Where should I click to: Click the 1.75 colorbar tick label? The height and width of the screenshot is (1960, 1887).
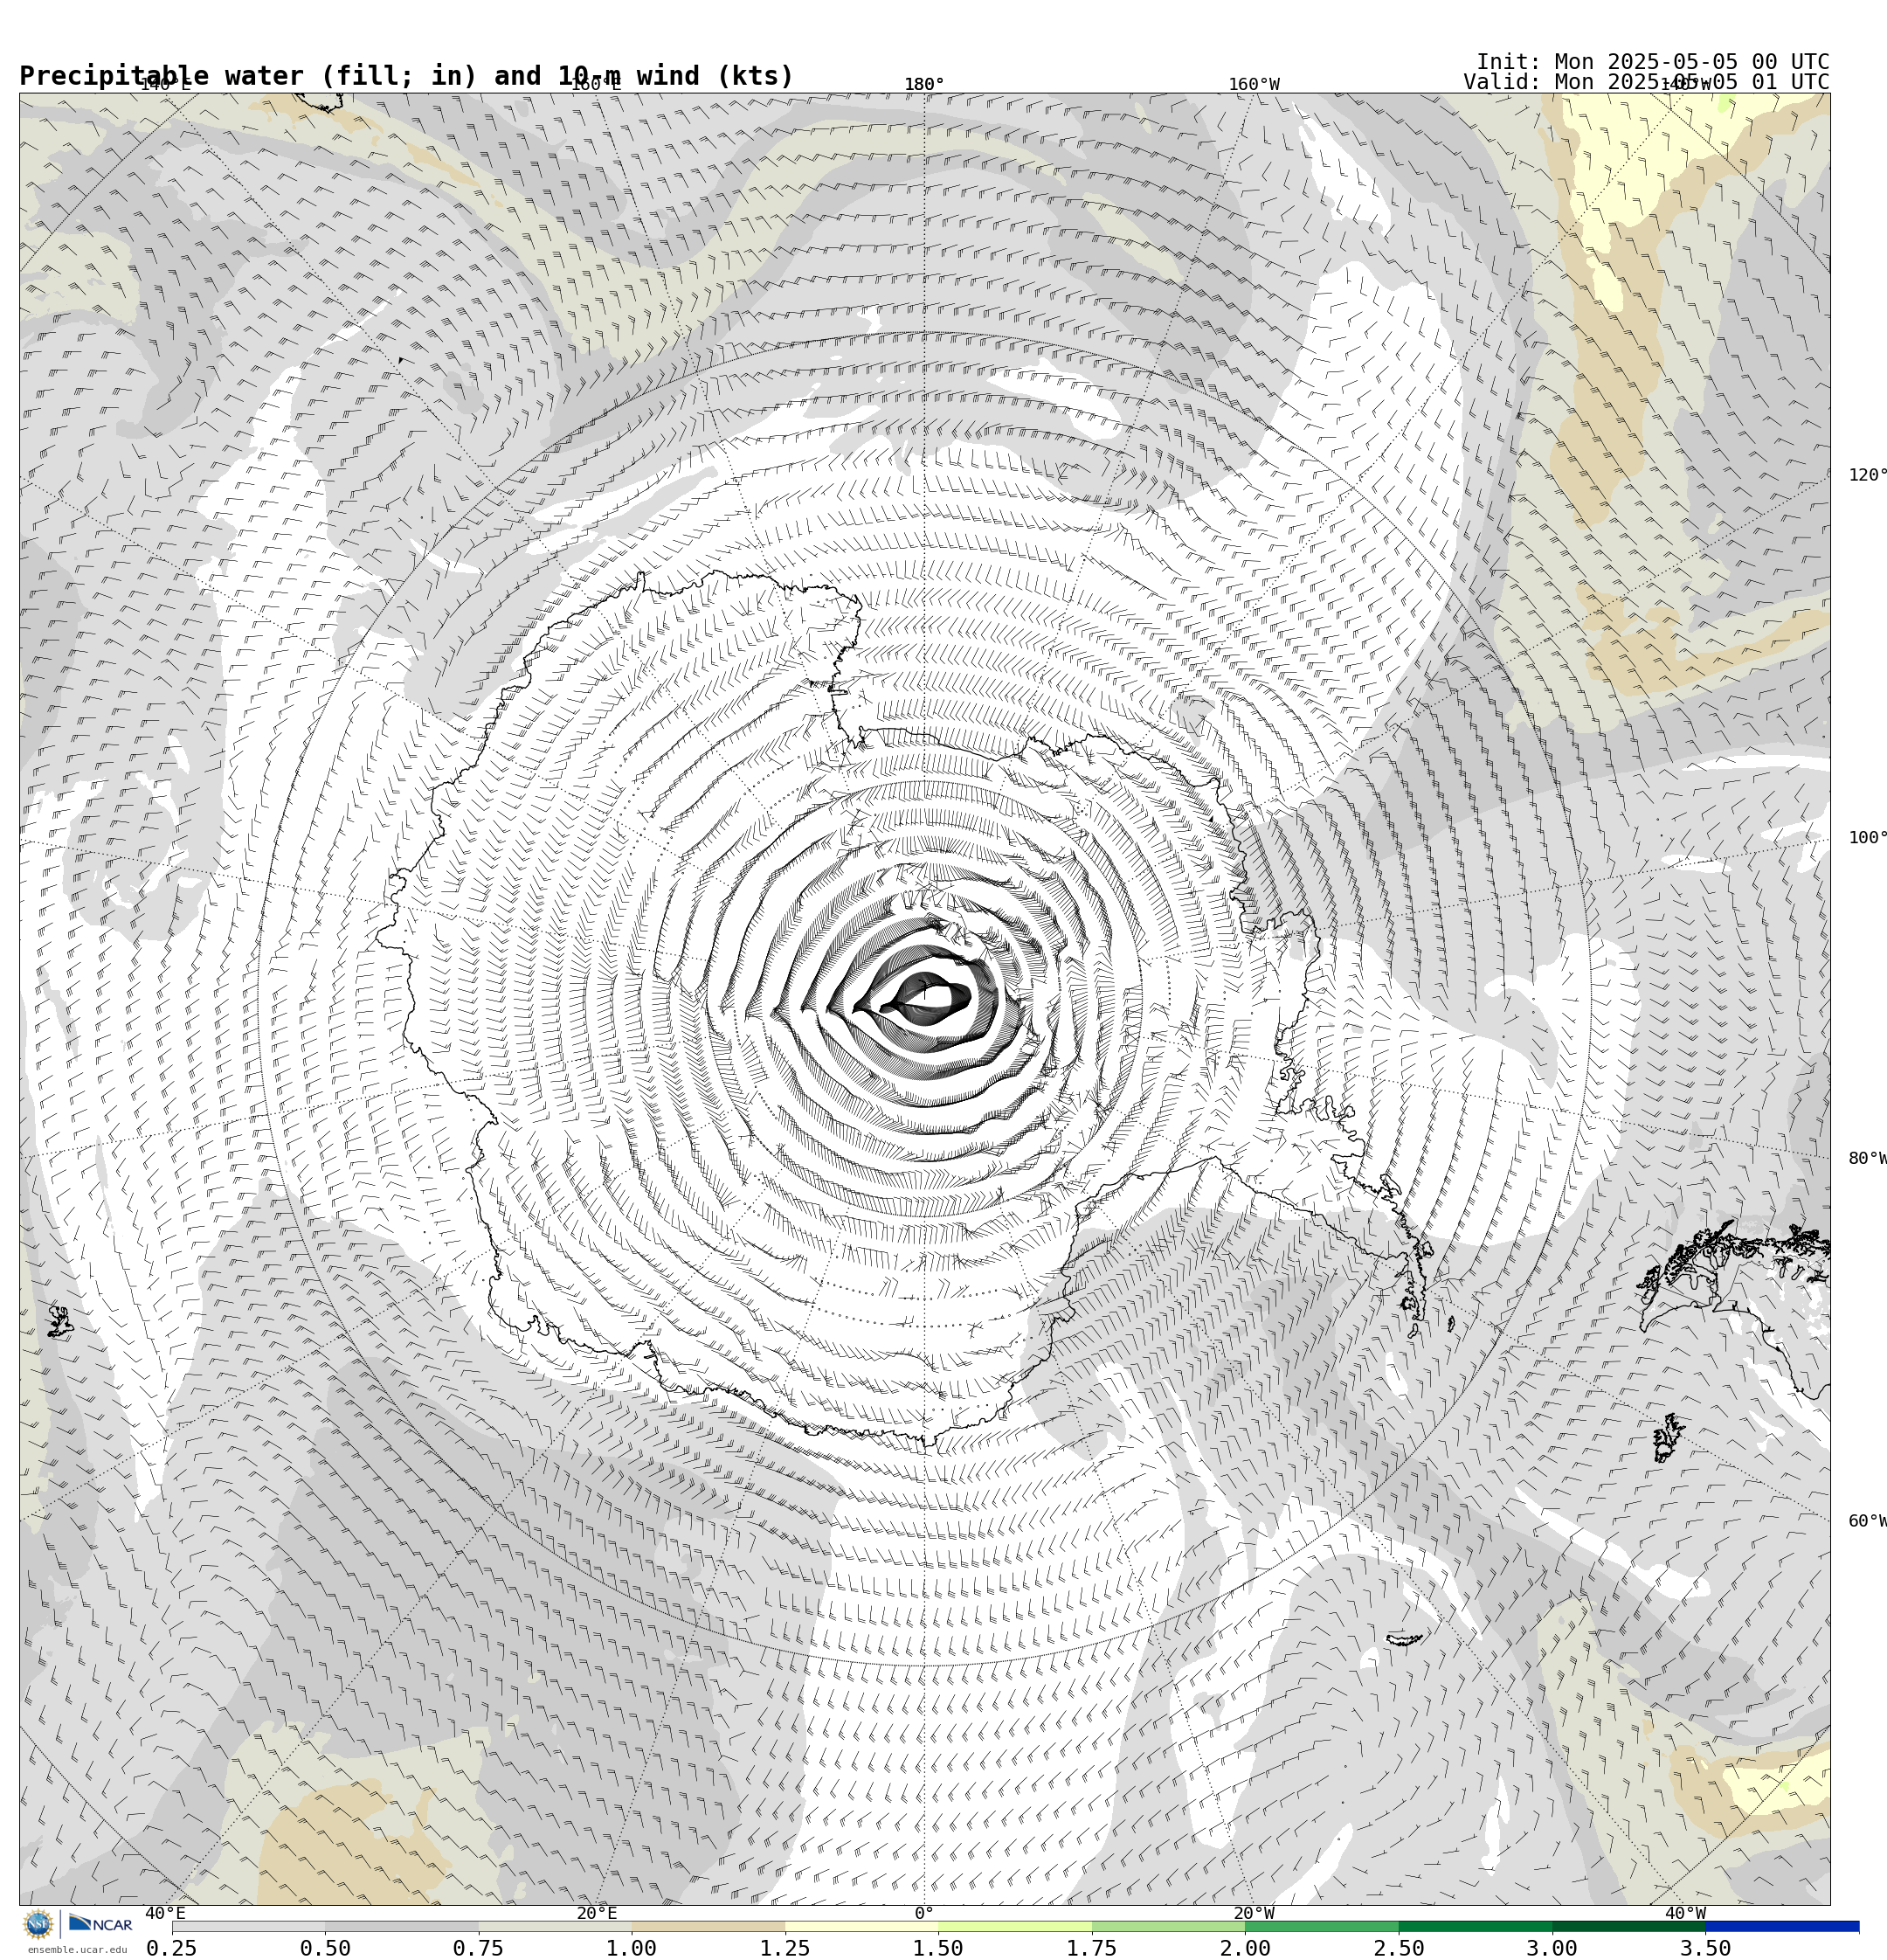pos(1092,1948)
